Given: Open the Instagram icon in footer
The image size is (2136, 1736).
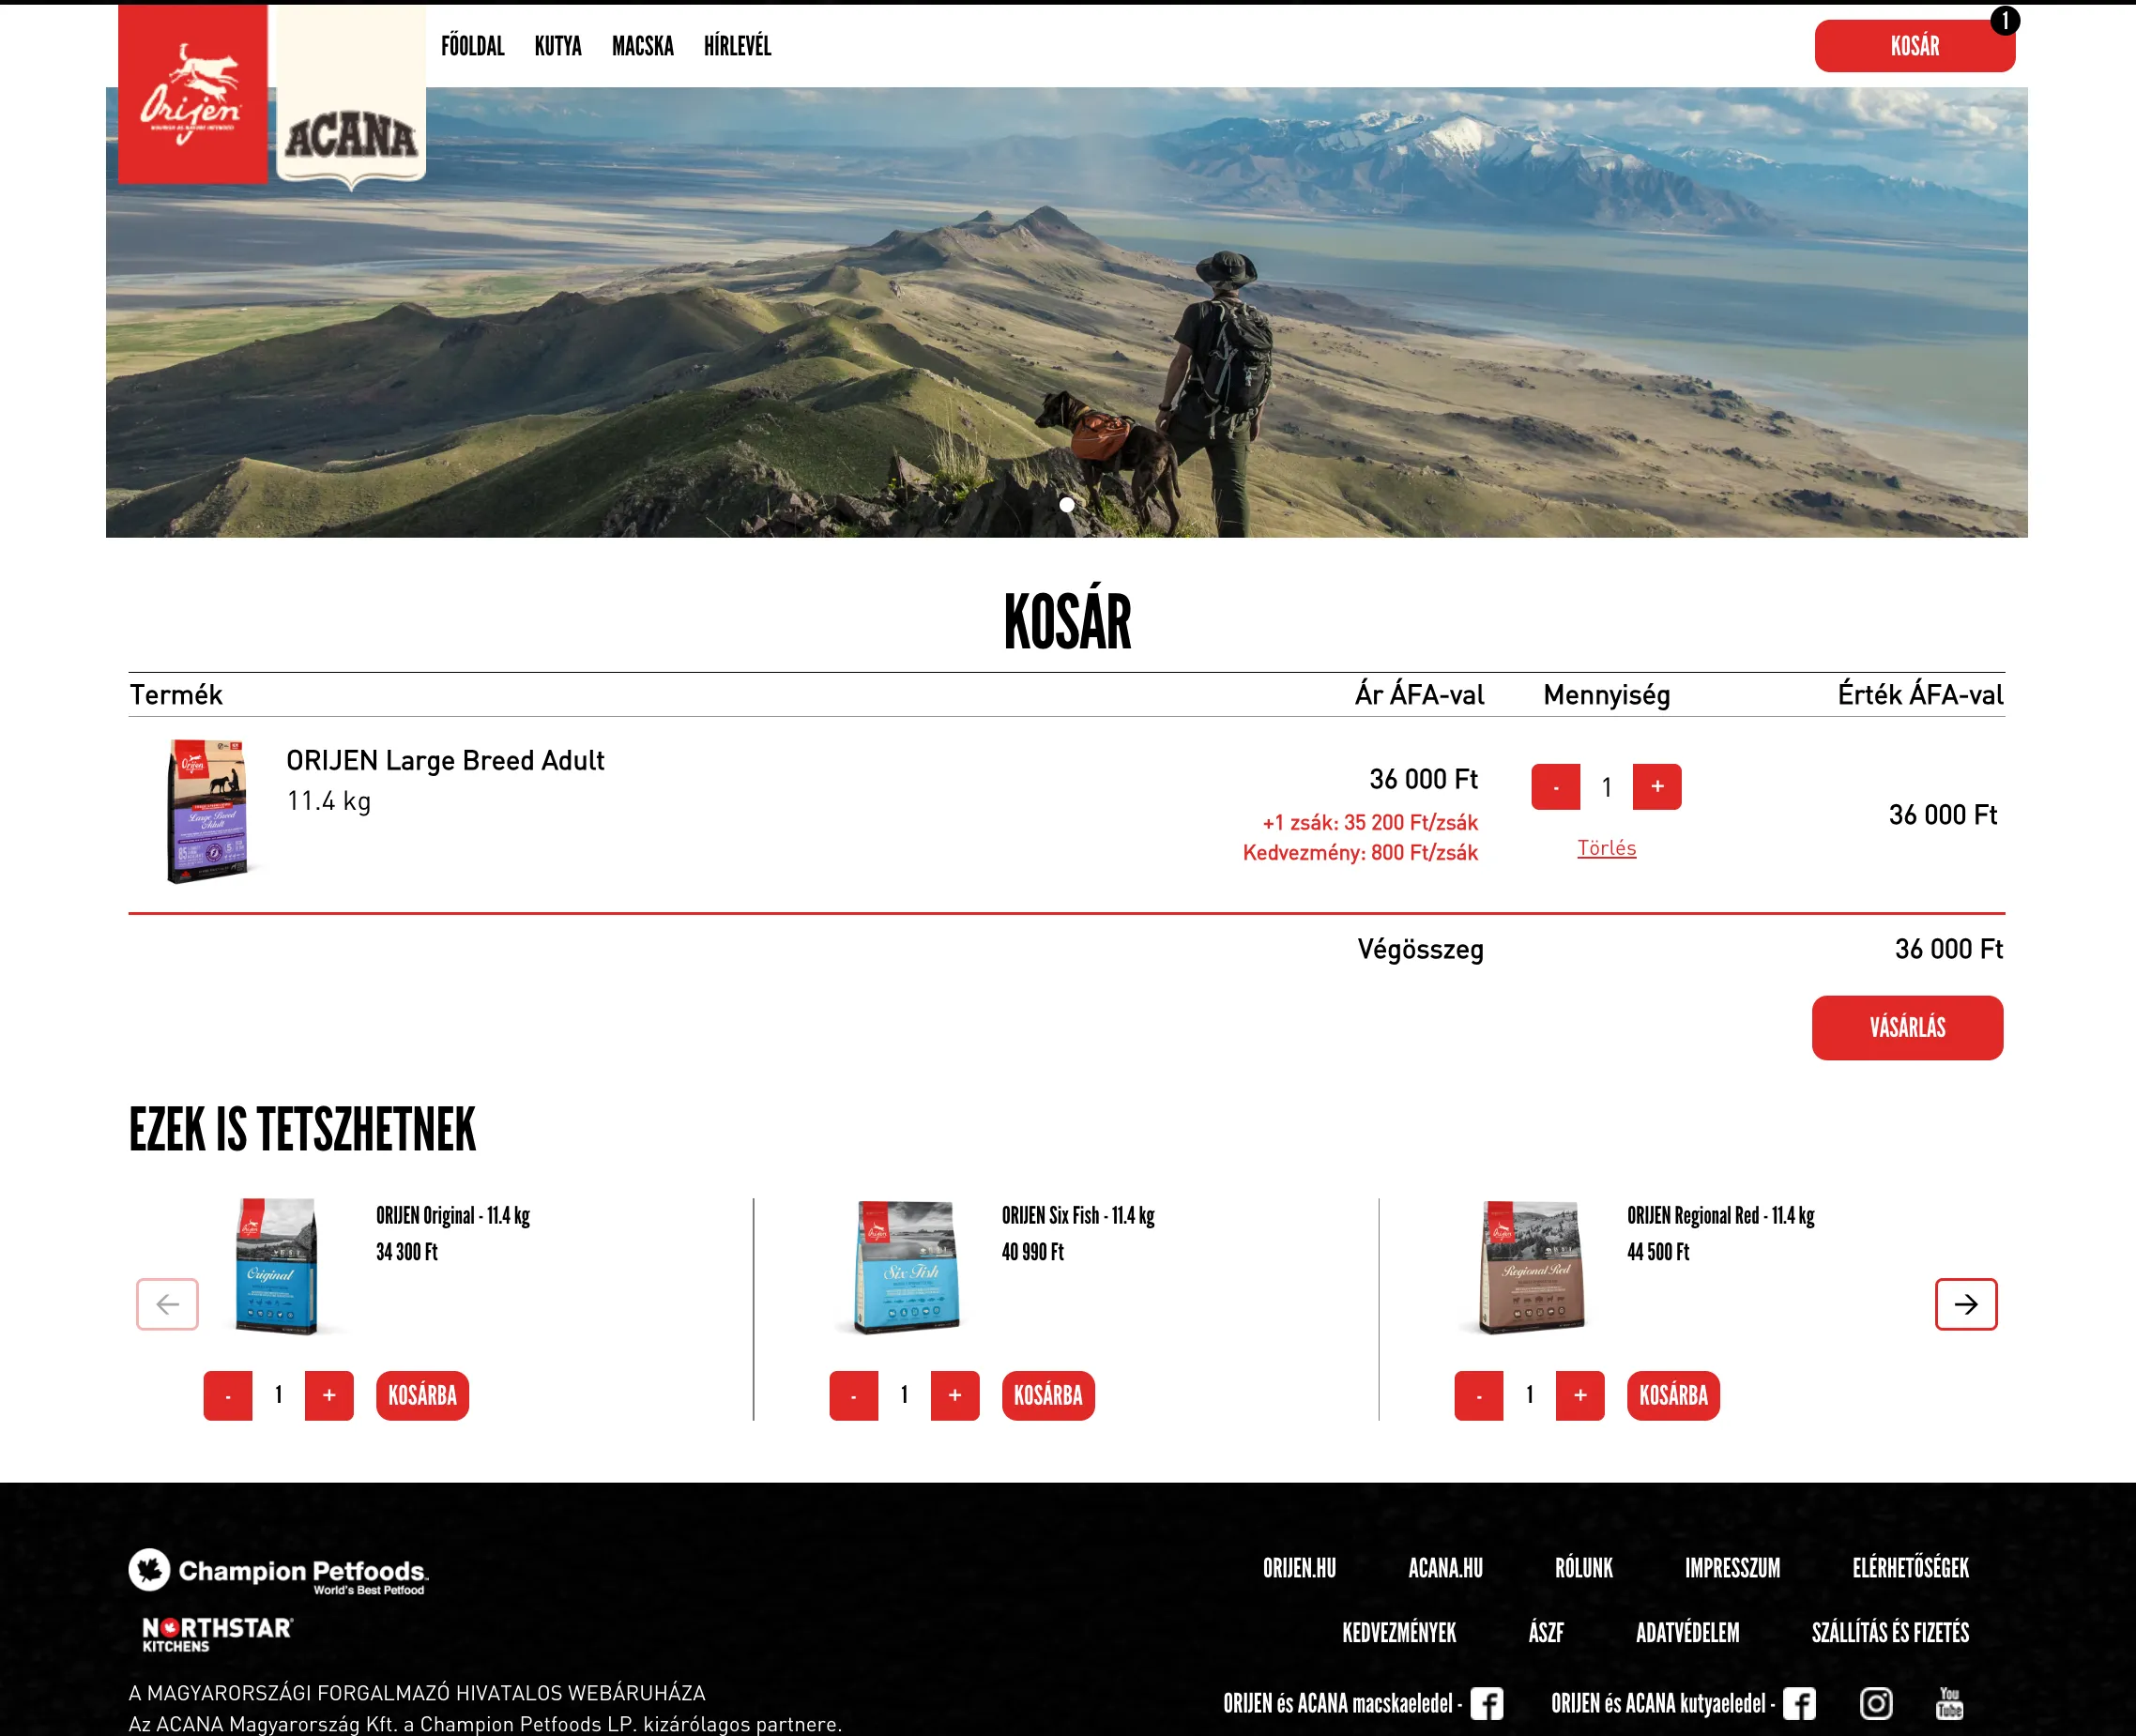Looking at the screenshot, I should click(x=1876, y=1703).
